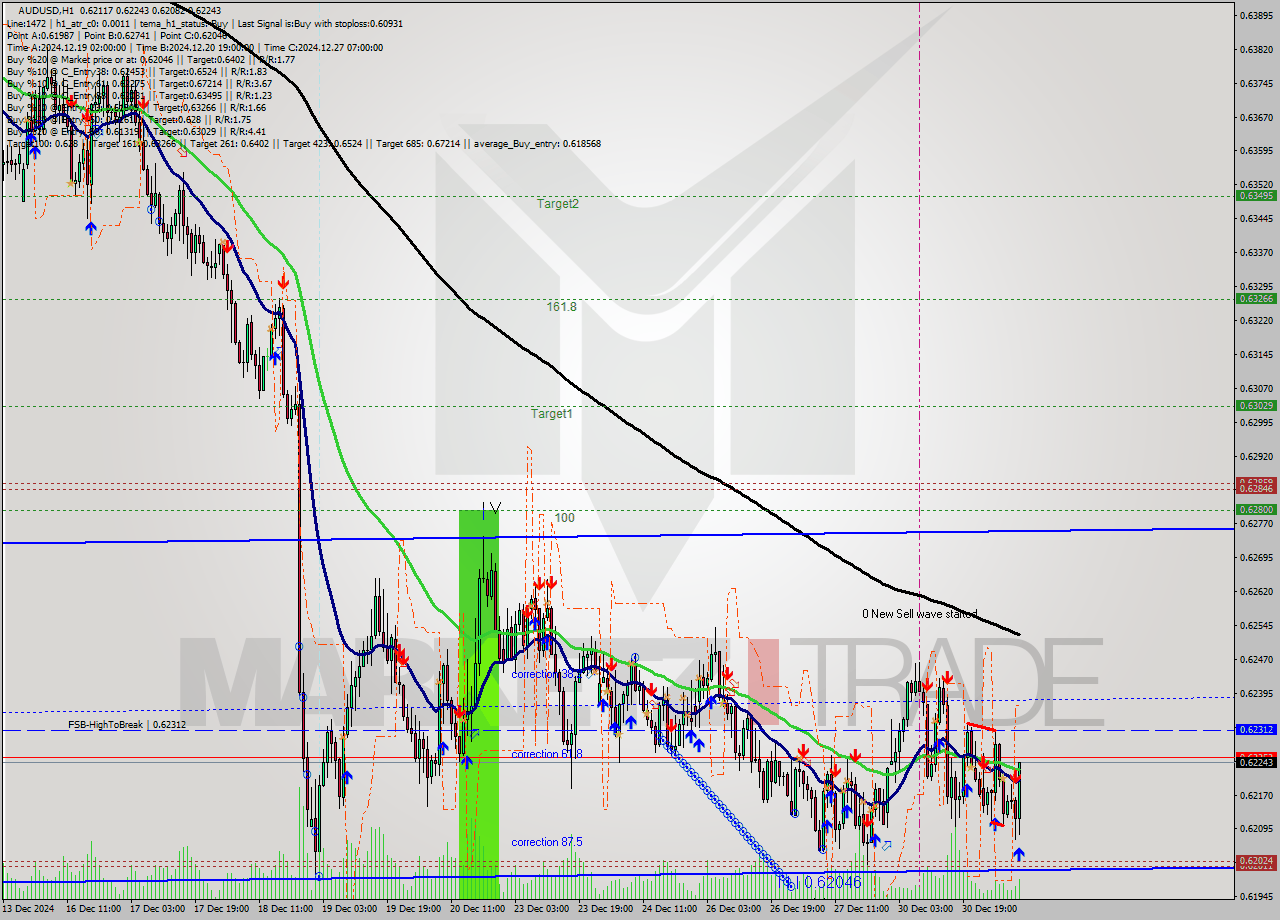The width and height of the screenshot is (1280, 920).
Task: Select the red down arrow above the 18 Dec 11:00 candles
Action: [x=284, y=281]
